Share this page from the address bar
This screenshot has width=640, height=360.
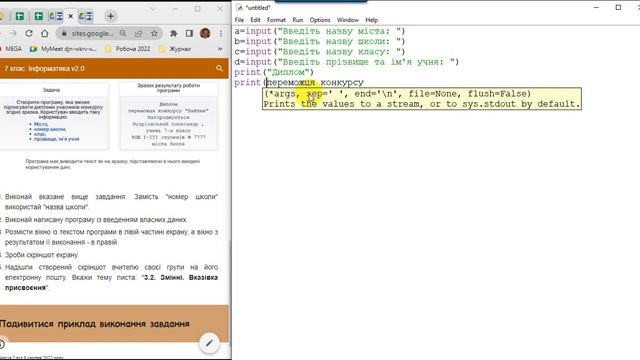pos(138,33)
